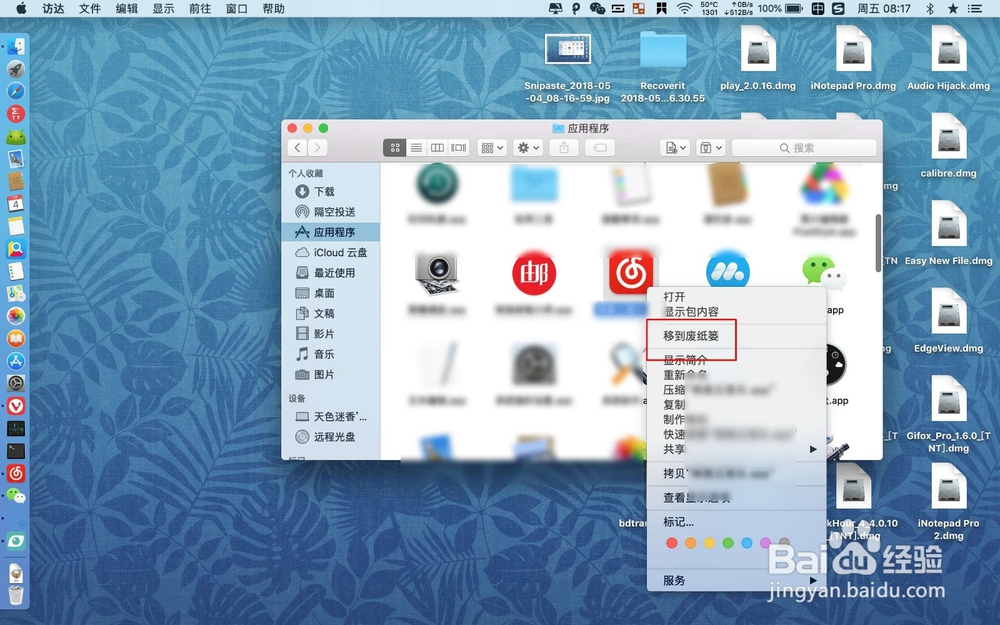The image size is (1000, 625).
Task: Click the share toolbar button
Action: click(564, 148)
